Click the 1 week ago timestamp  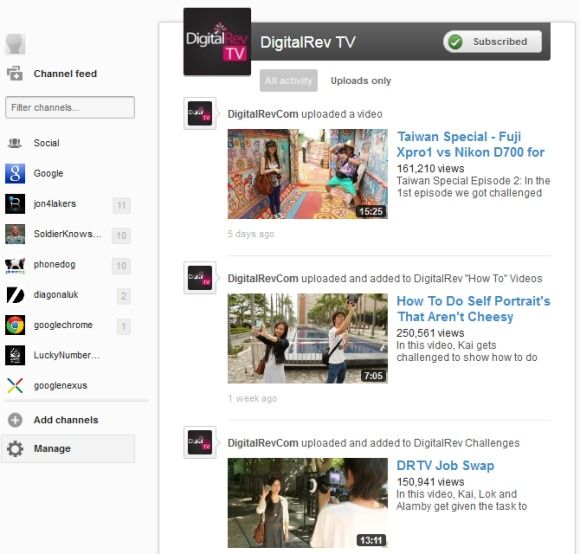pyautogui.click(x=253, y=398)
